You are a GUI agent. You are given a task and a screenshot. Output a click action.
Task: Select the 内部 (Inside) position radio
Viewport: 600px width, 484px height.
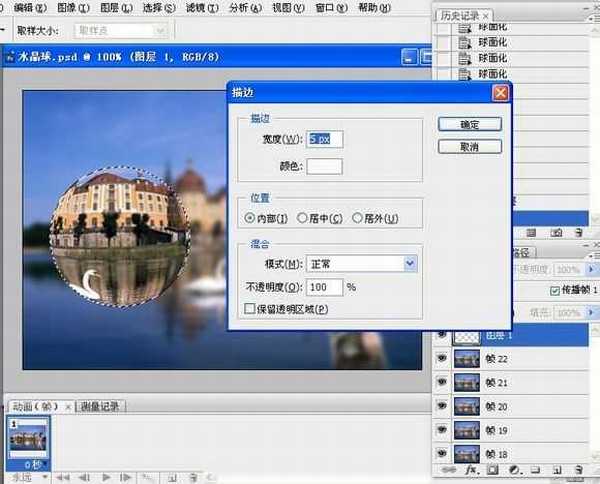point(250,218)
